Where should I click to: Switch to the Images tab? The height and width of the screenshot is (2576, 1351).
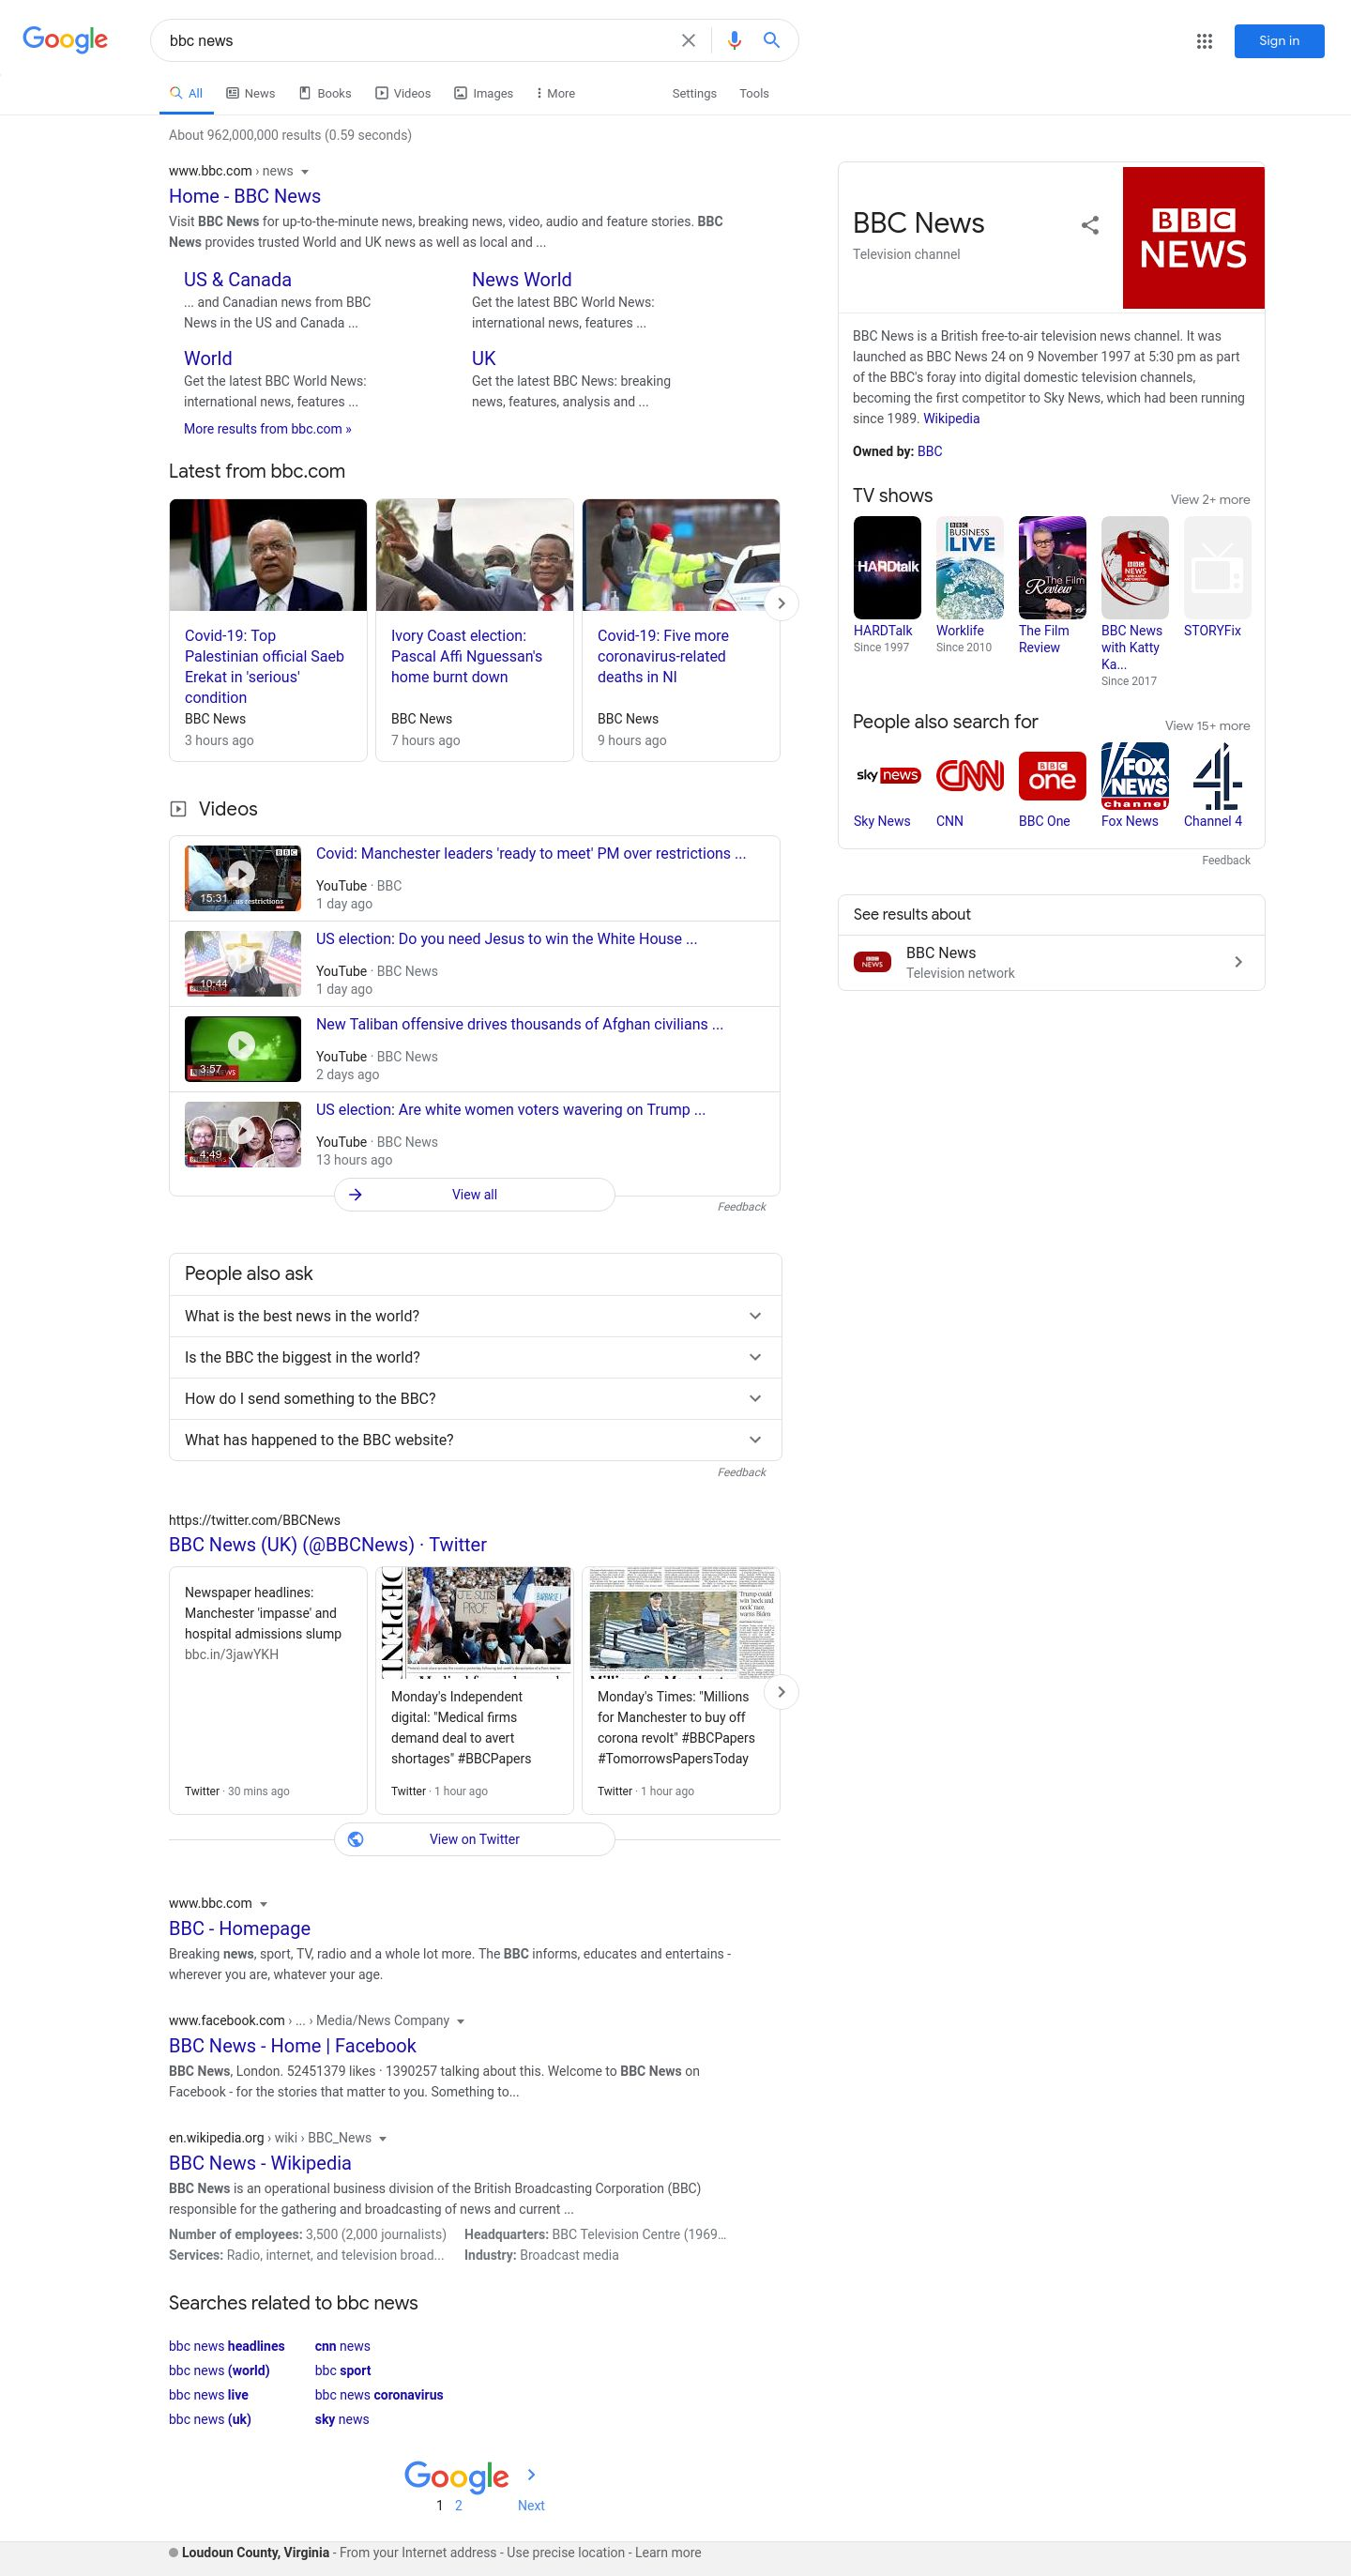coord(484,93)
